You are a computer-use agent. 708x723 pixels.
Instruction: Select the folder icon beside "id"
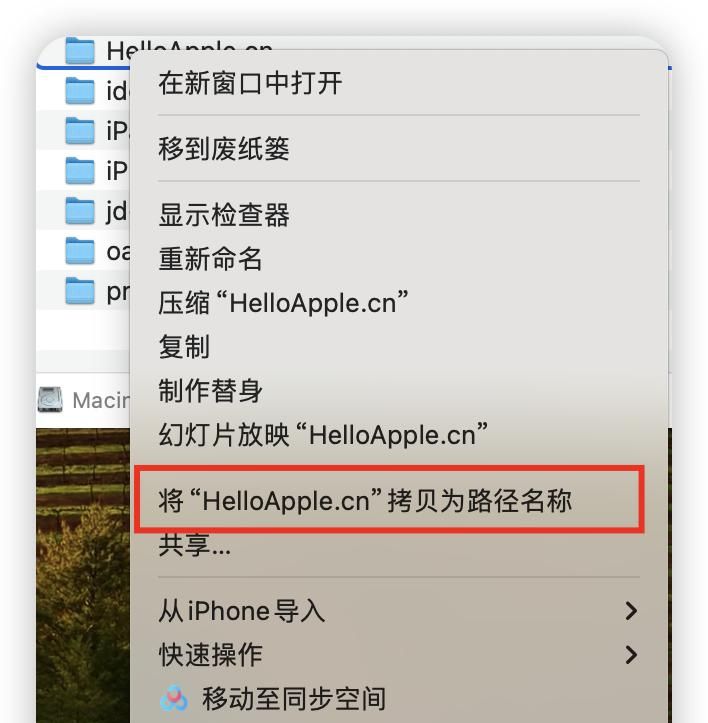click(x=80, y=90)
